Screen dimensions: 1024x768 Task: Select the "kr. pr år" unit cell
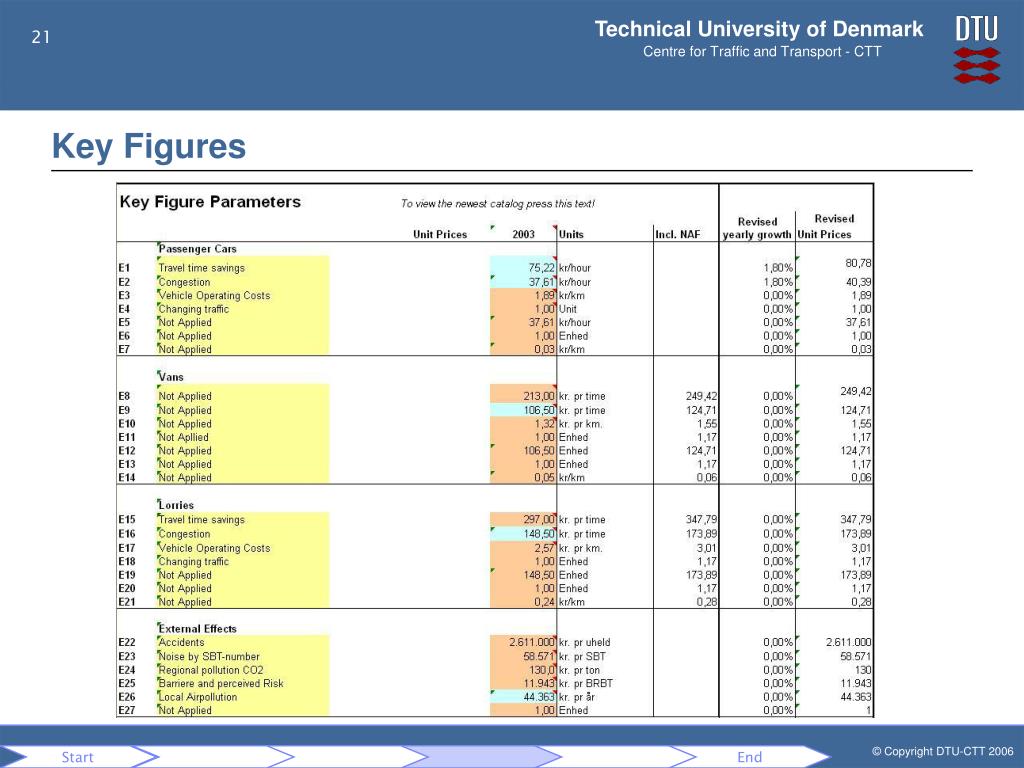point(577,697)
